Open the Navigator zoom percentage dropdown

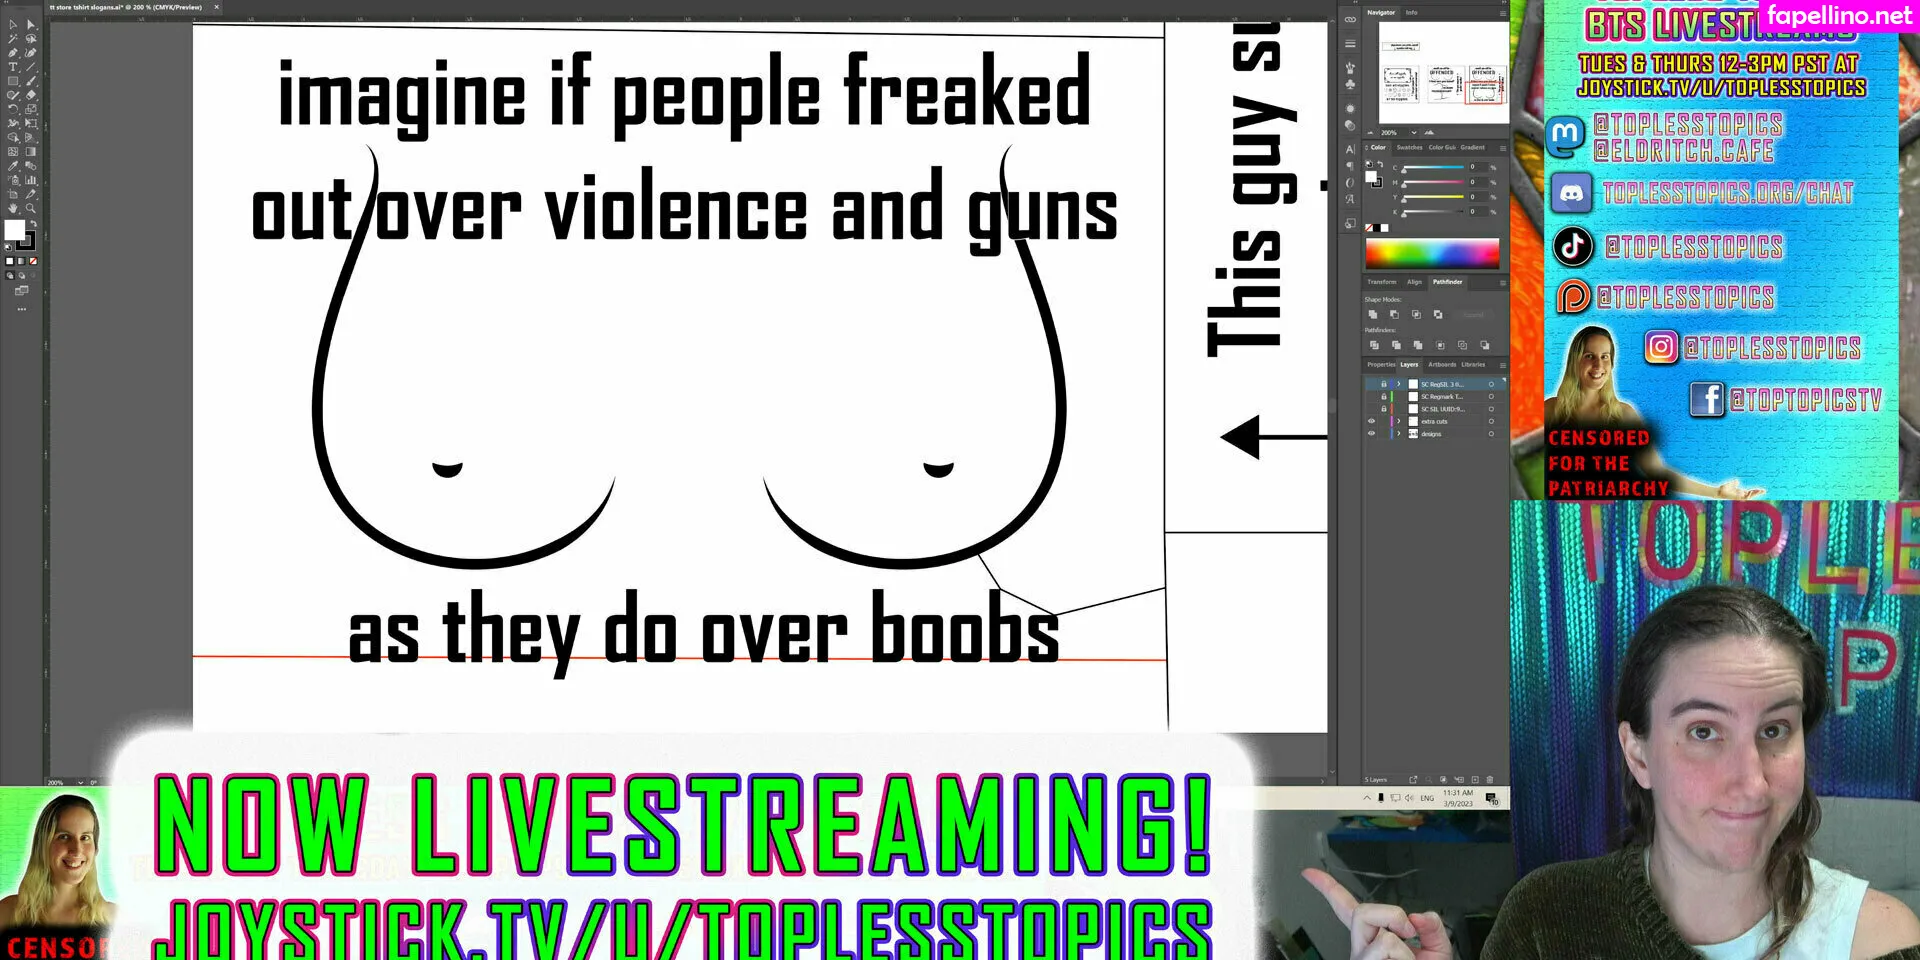1414,132
